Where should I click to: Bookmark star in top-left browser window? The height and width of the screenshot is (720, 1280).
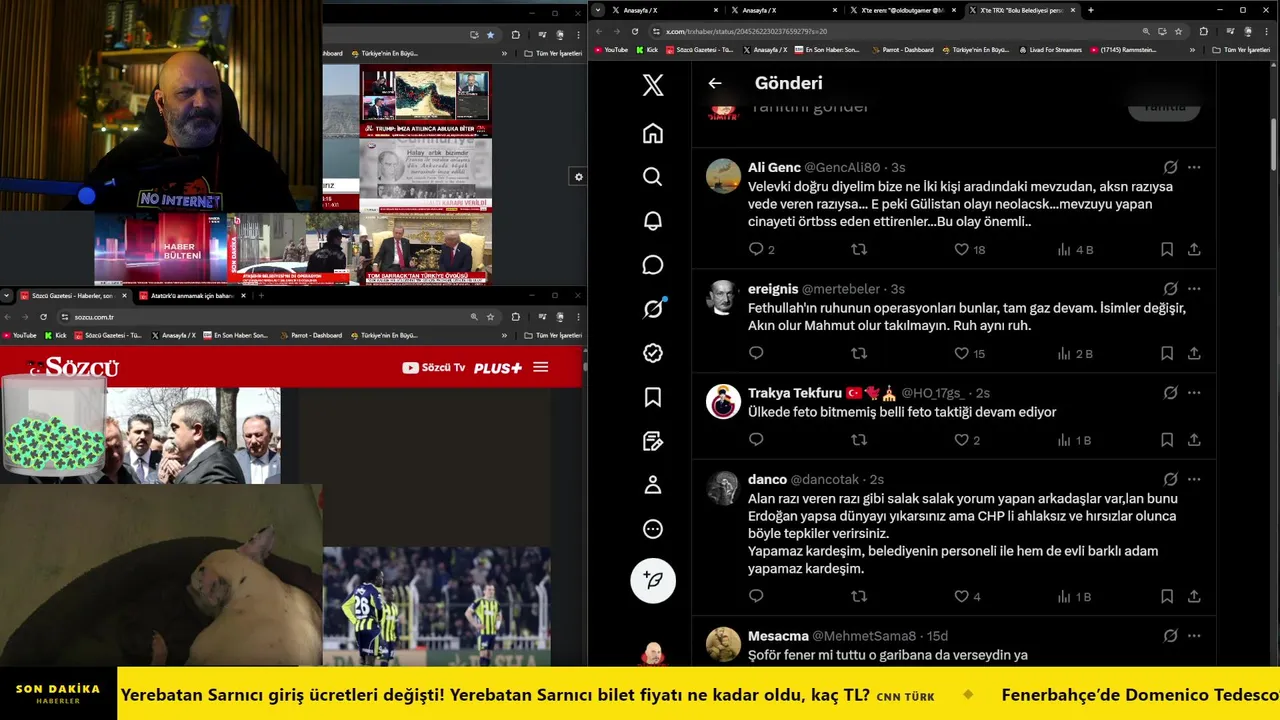tap(490, 34)
